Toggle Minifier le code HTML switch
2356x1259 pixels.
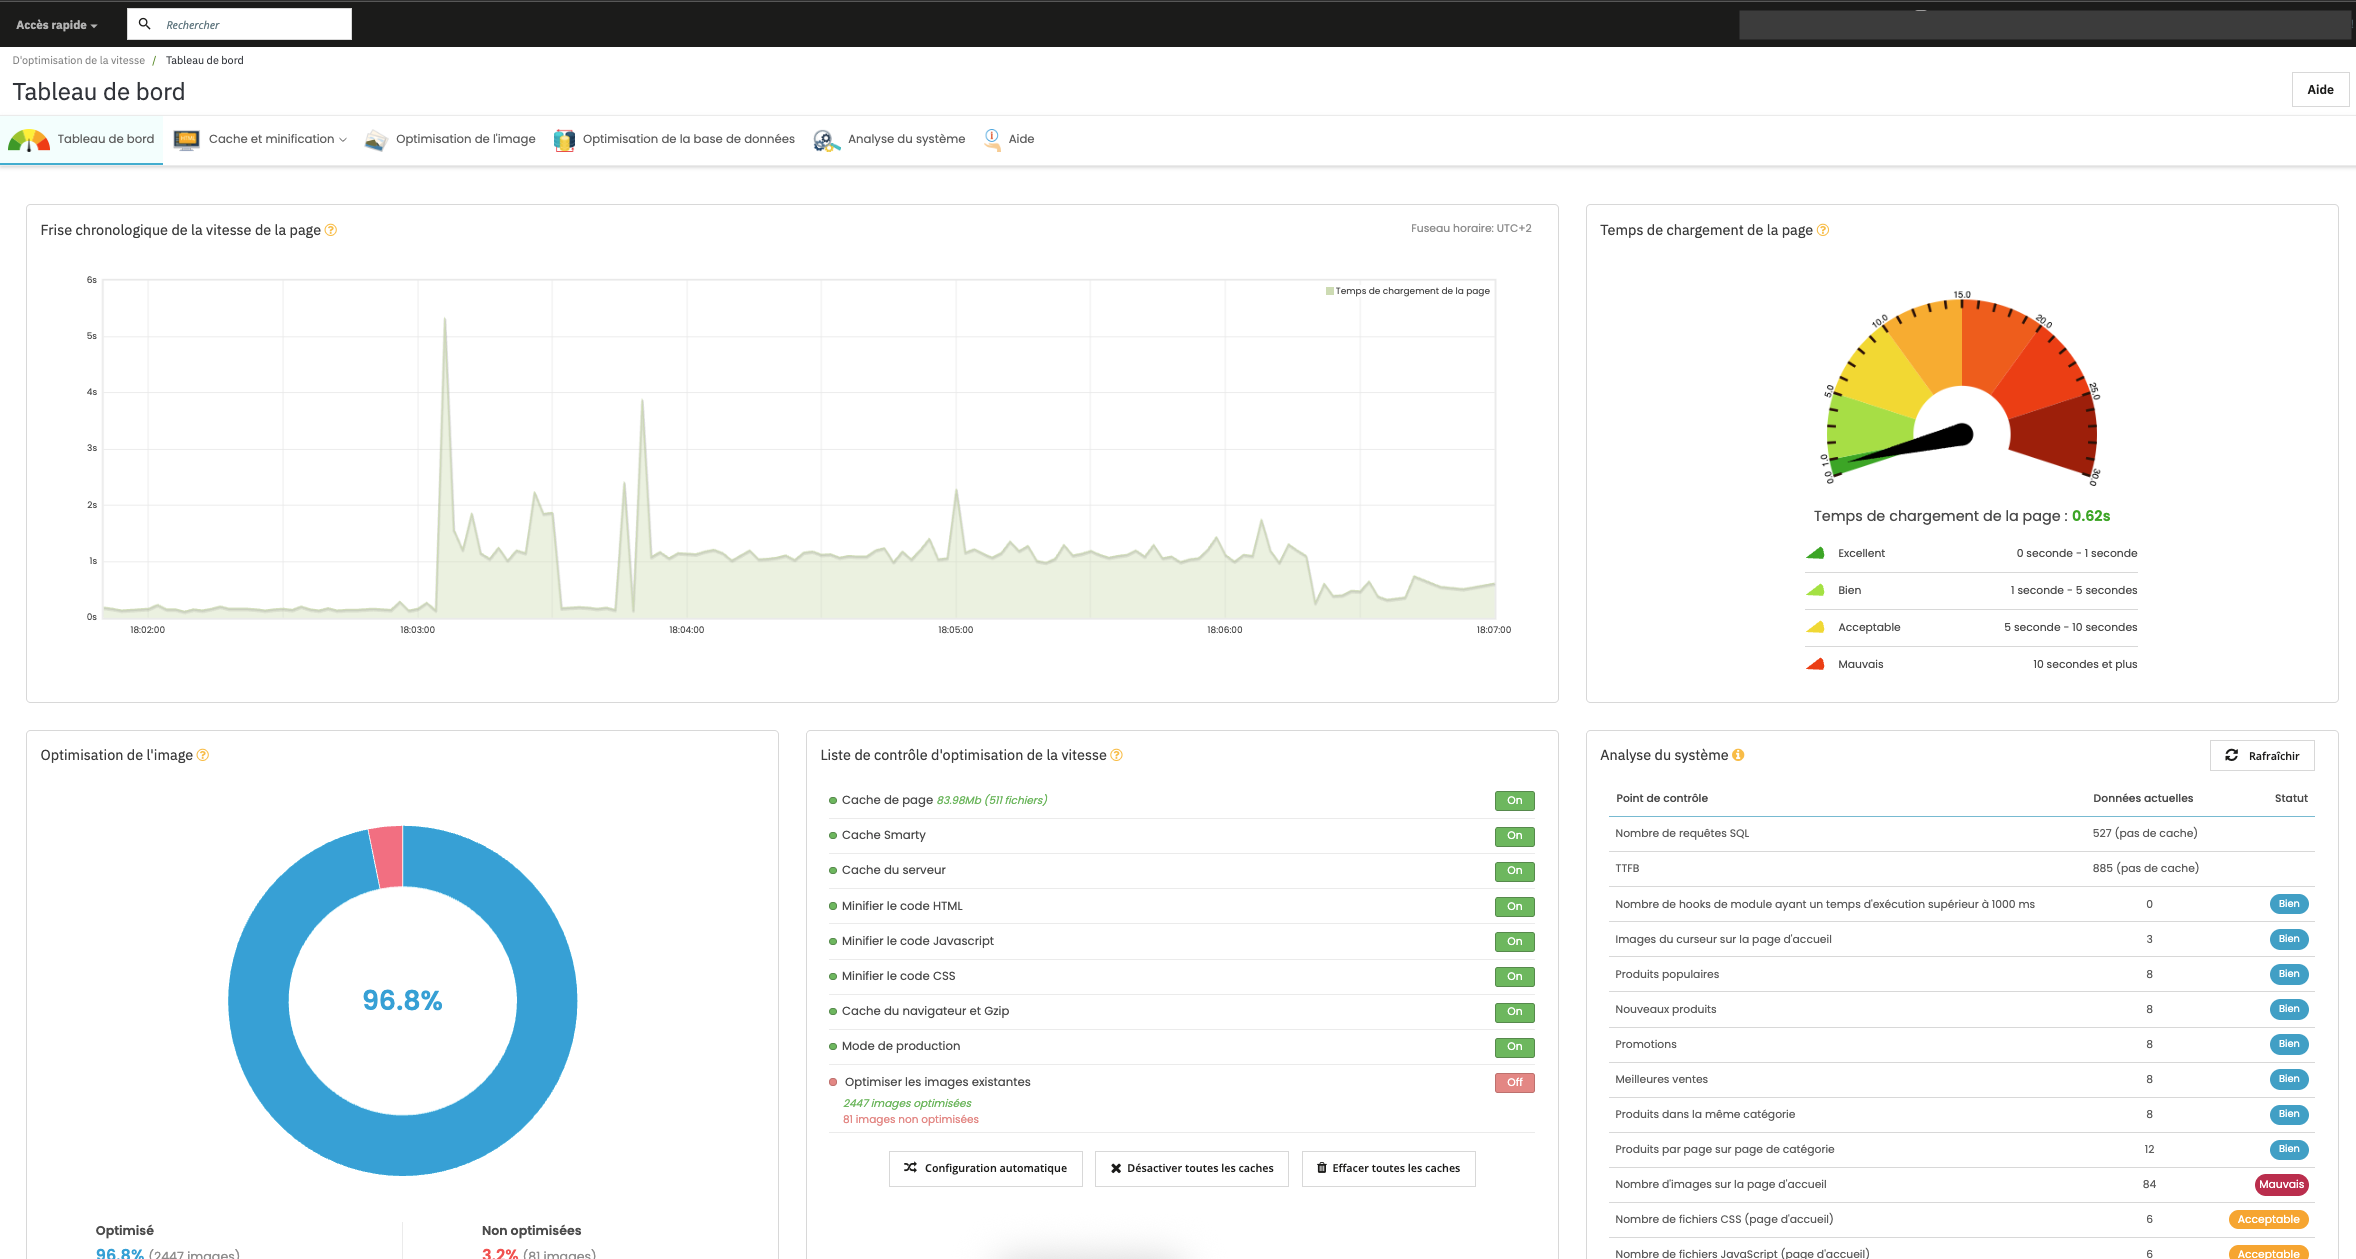coord(1514,907)
